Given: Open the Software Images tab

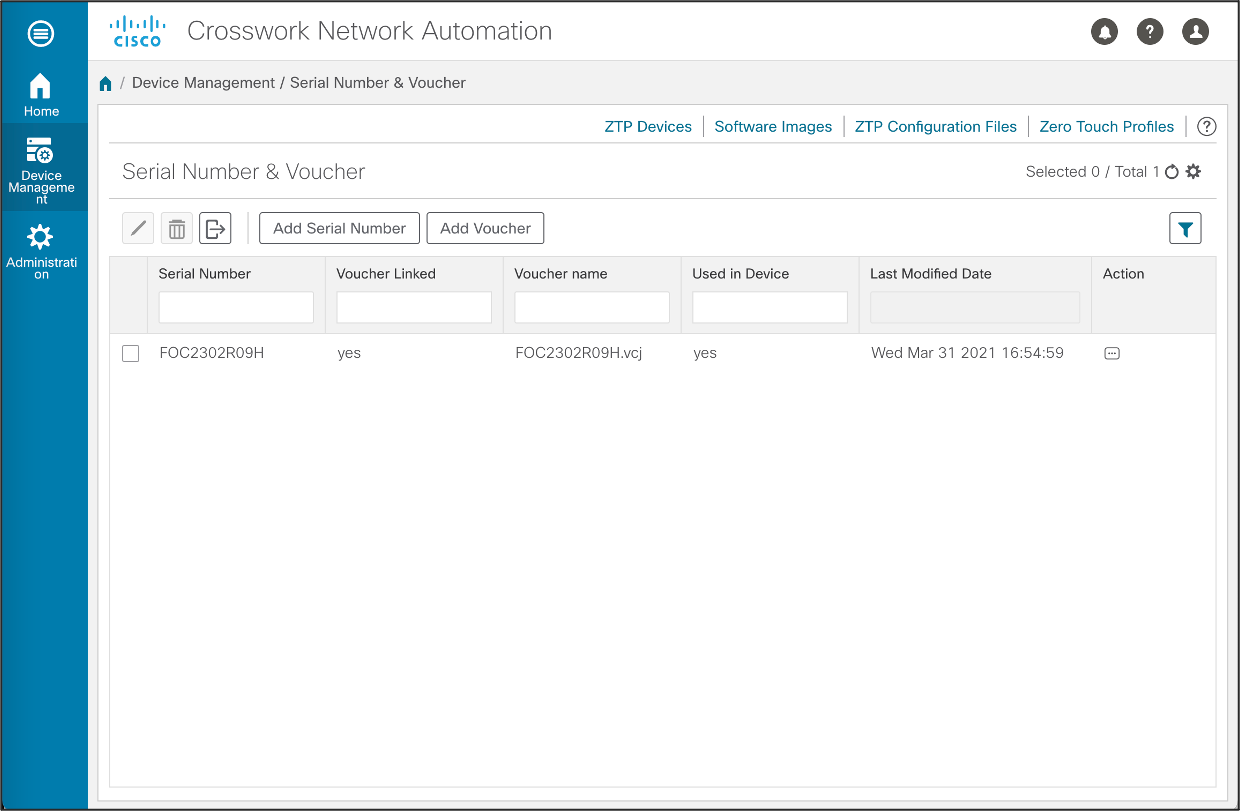Looking at the screenshot, I should [773, 127].
